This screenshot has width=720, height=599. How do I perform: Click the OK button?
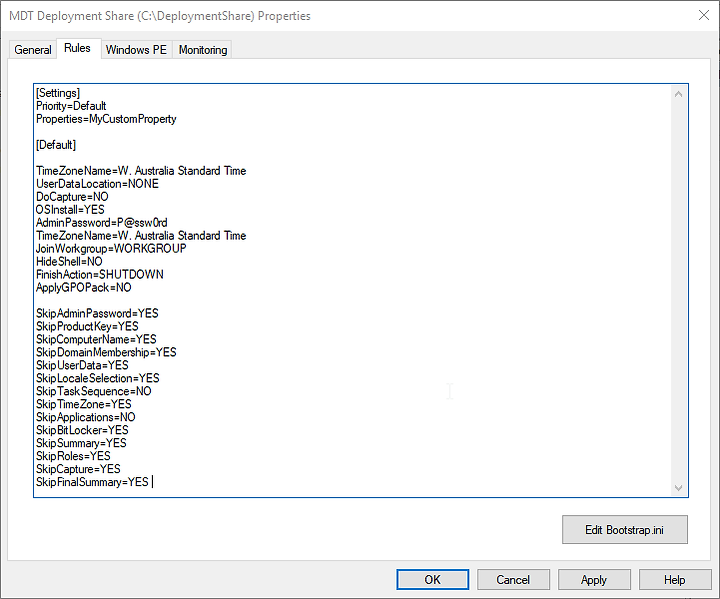click(x=433, y=580)
